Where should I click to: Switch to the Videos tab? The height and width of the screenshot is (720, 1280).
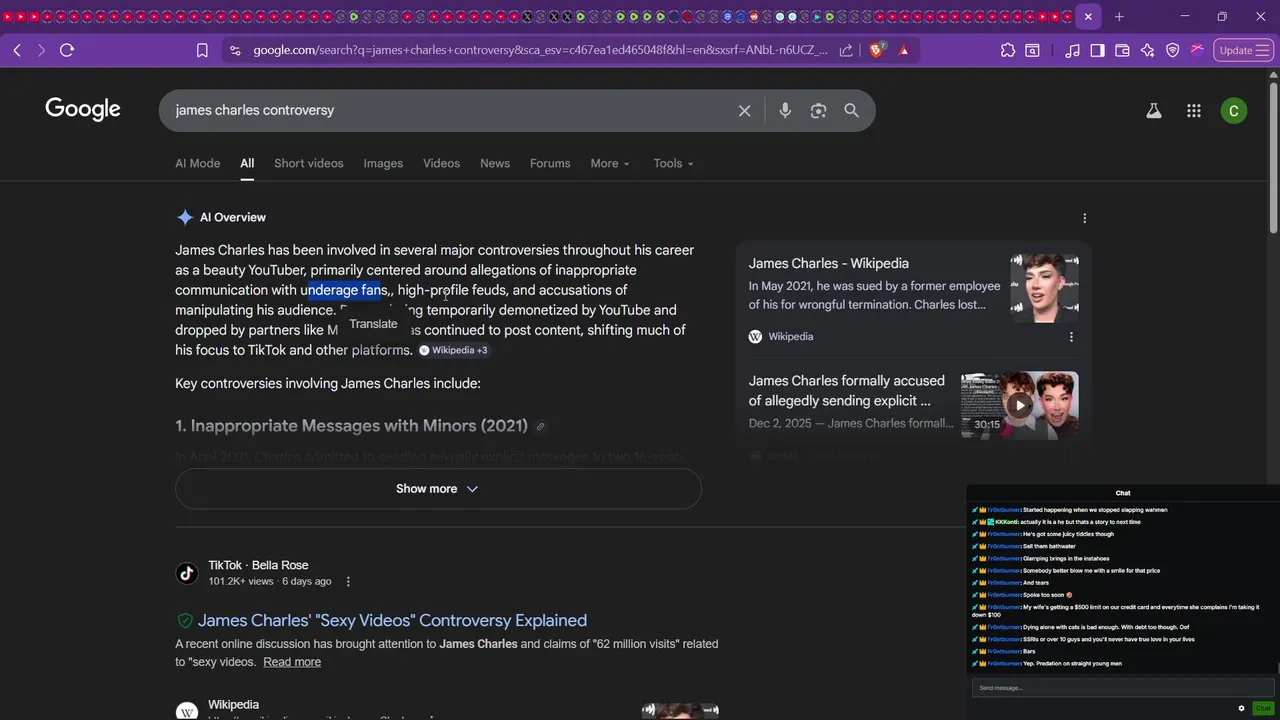[441, 163]
